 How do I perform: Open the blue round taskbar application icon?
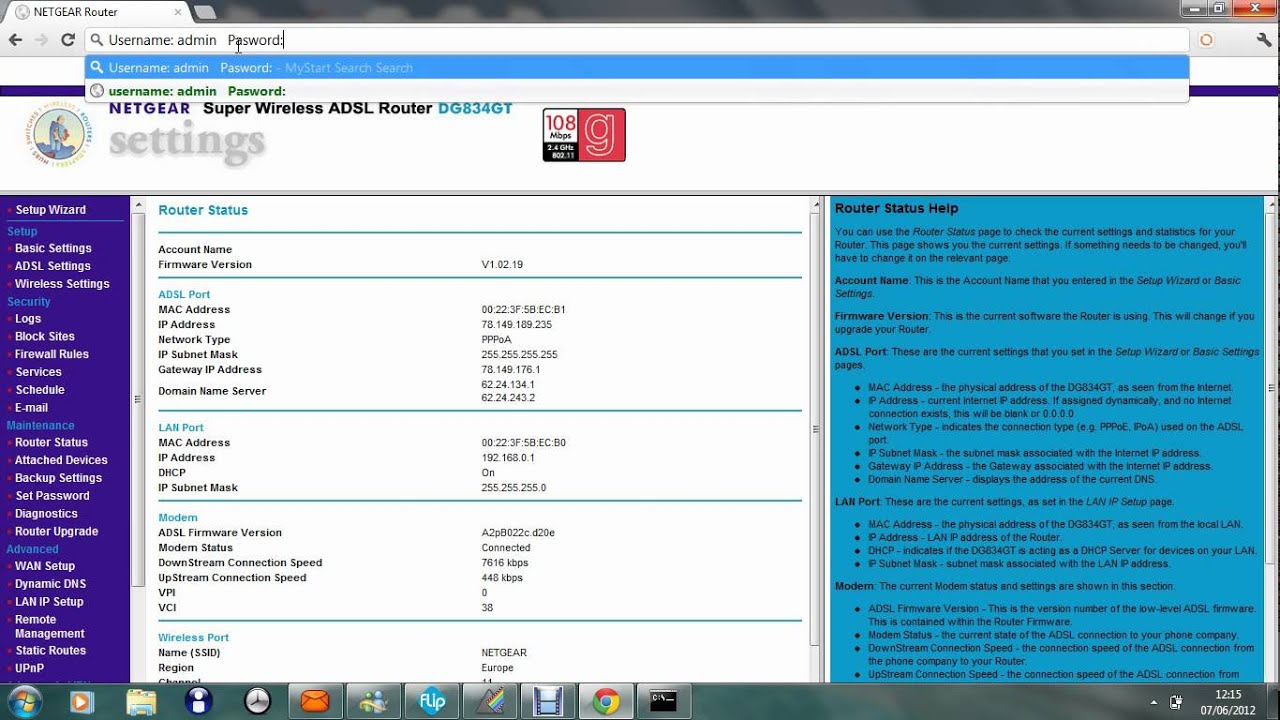pyautogui.click(x=199, y=702)
